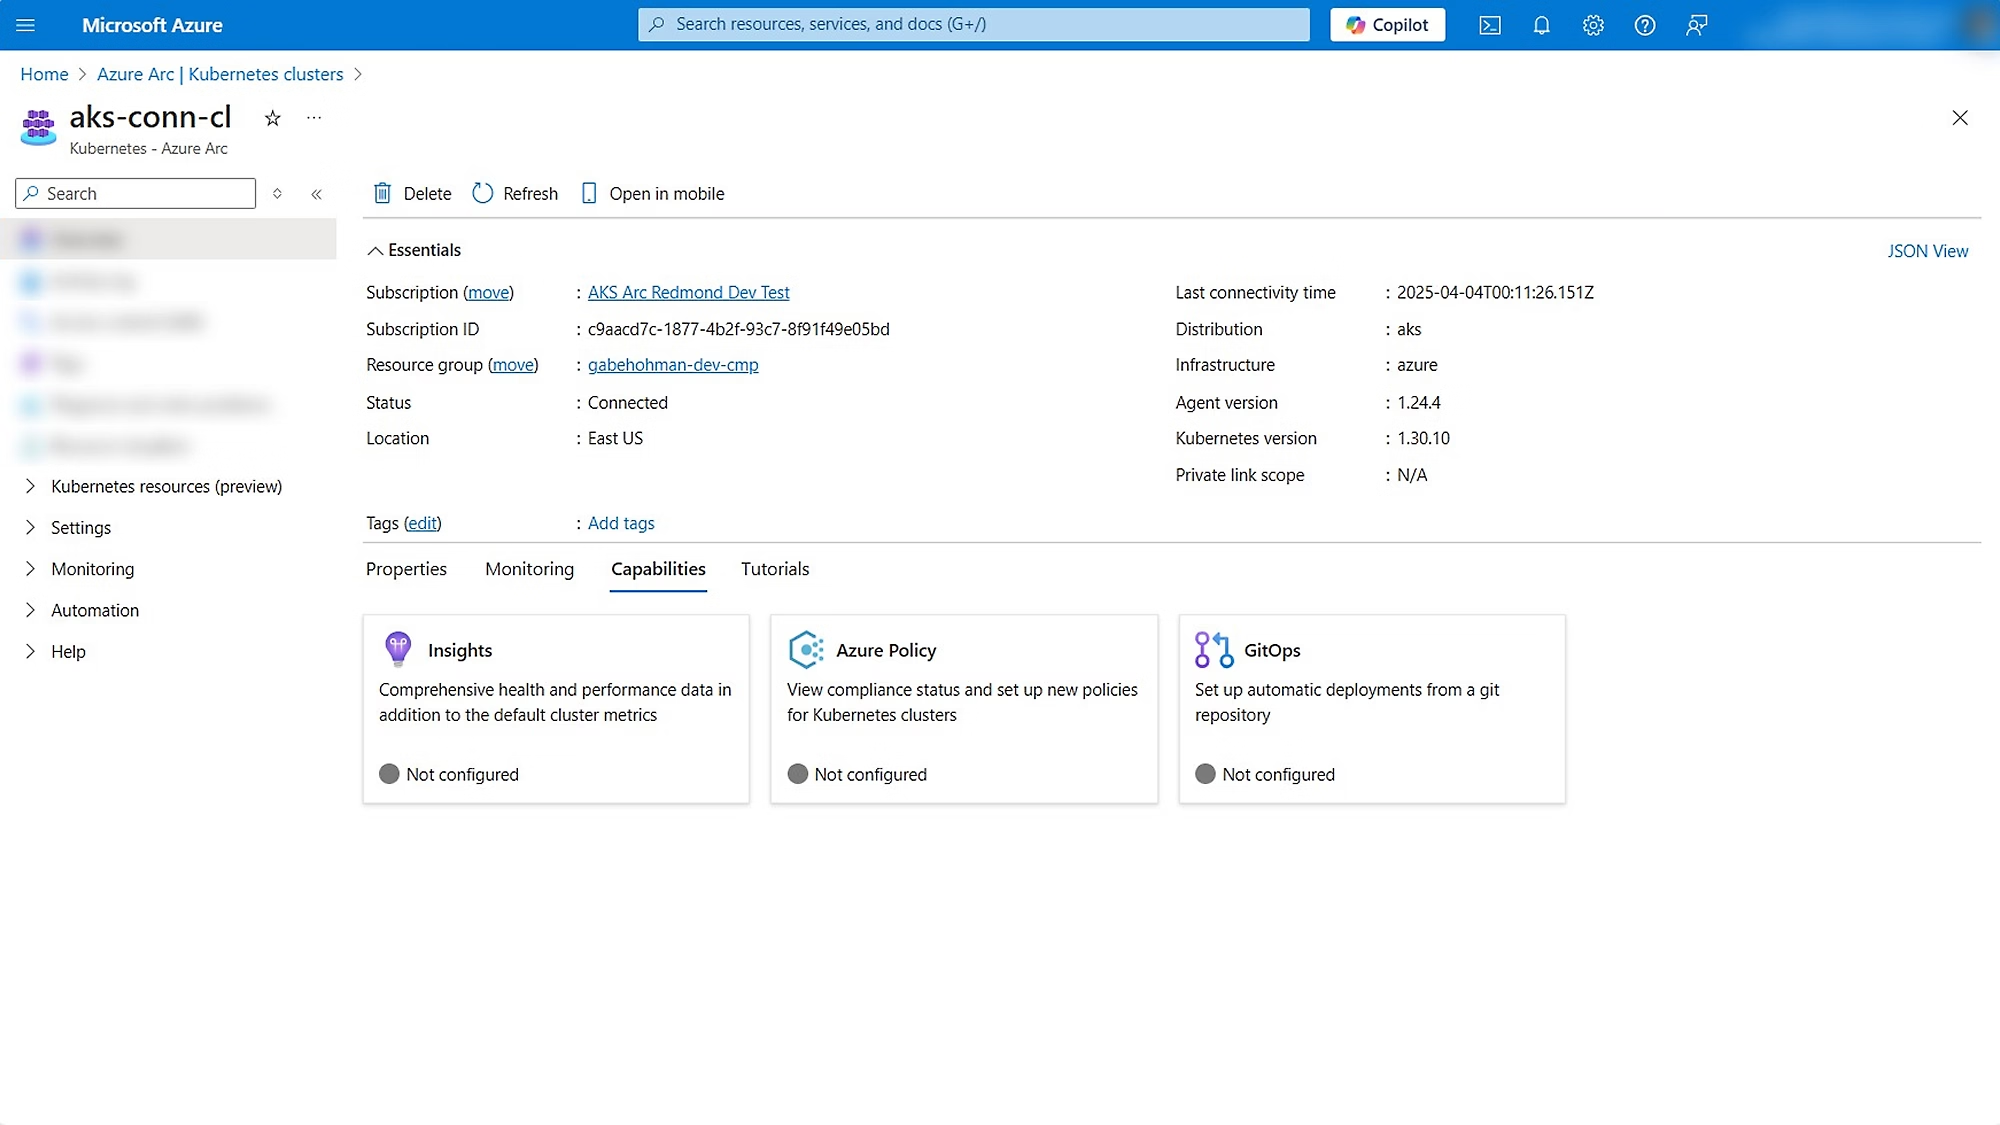Open AKS Arc Redmond Dev Test subscription
This screenshot has height=1125, width=2000.
point(688,292)
